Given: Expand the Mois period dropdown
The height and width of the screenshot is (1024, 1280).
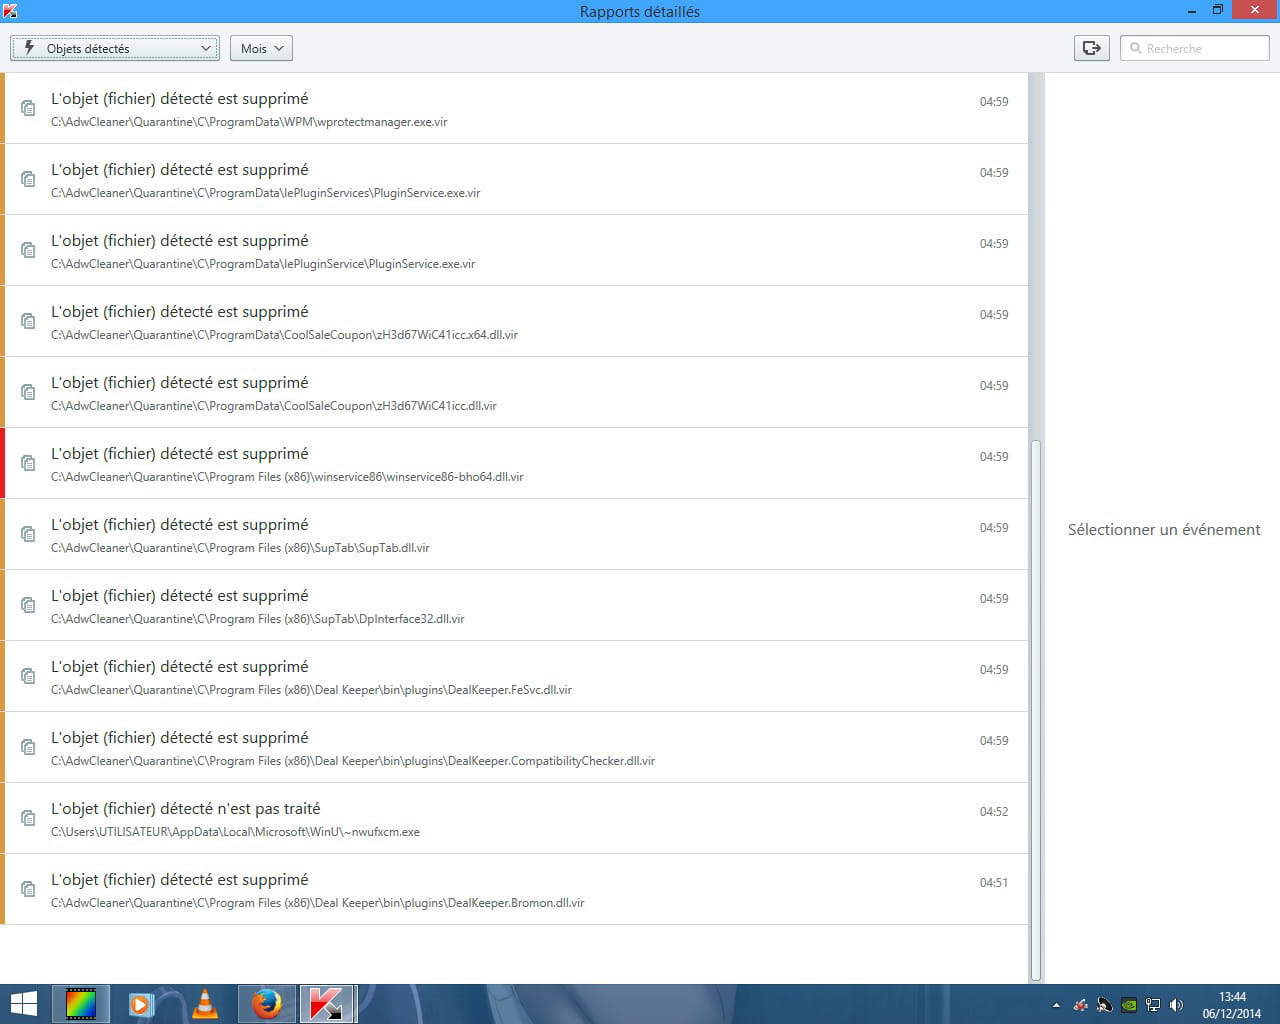Looking at the screenshot, I should pos(261,48).
